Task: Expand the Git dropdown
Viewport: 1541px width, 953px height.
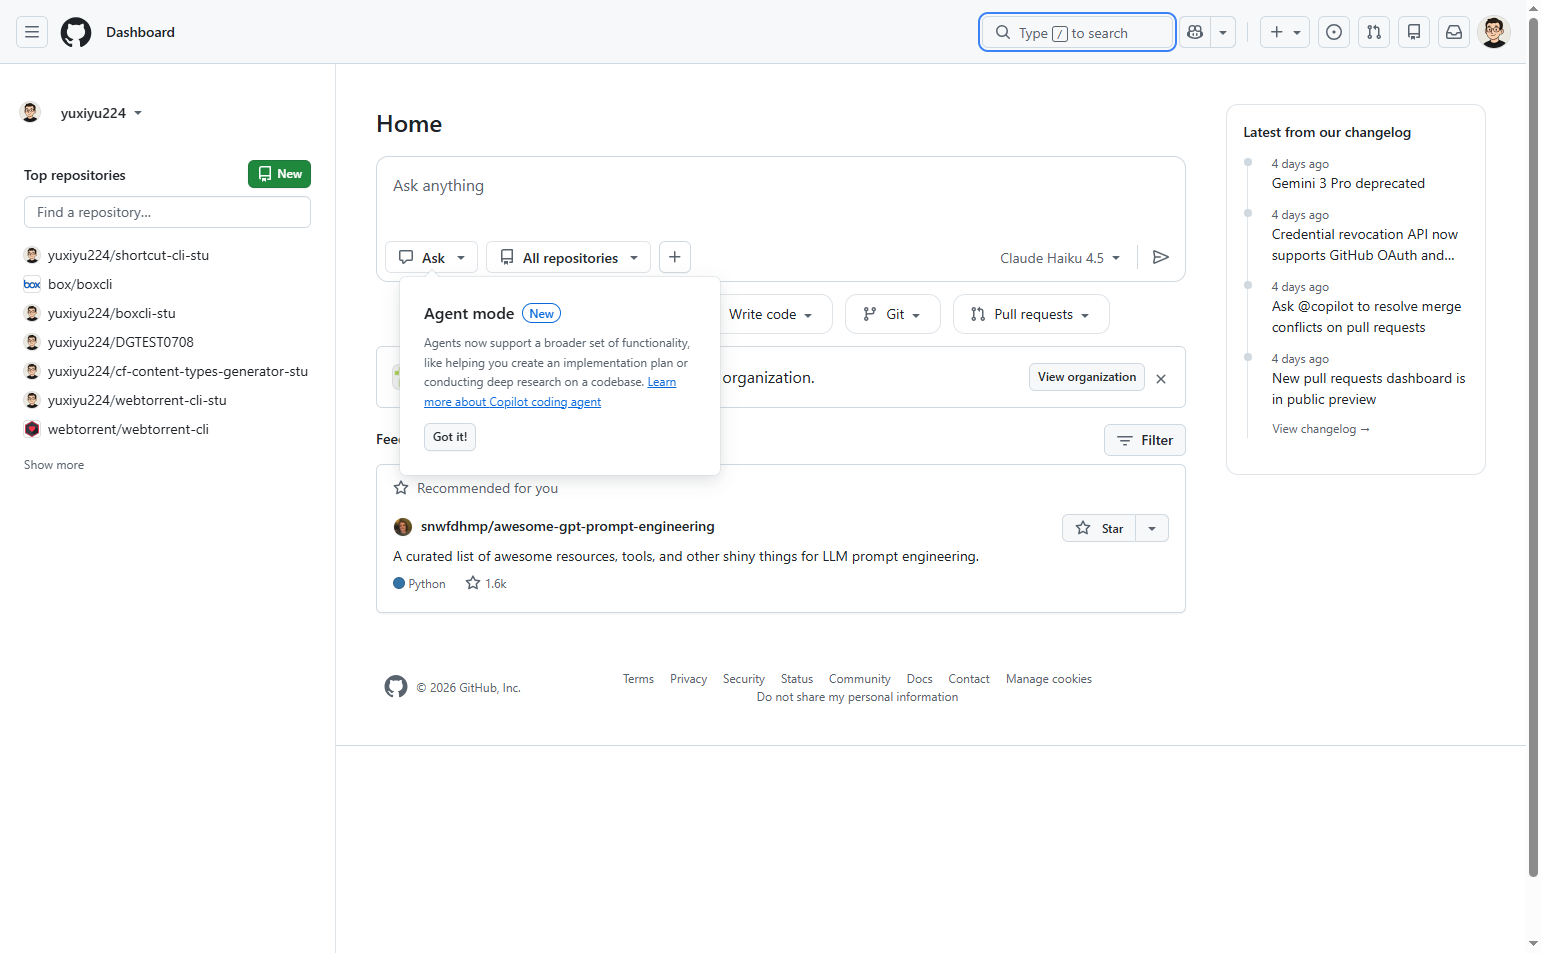Action: [892, 314]
